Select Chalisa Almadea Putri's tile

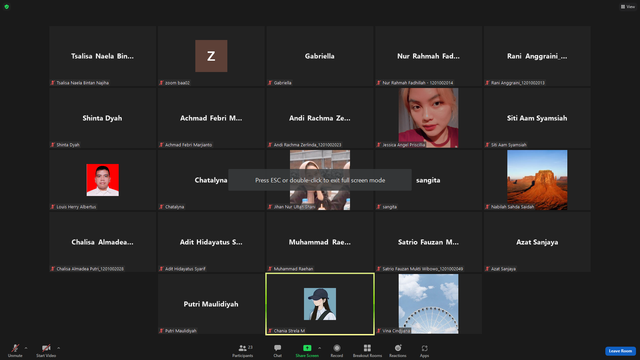pyautogui.click(x=102, y=242)
